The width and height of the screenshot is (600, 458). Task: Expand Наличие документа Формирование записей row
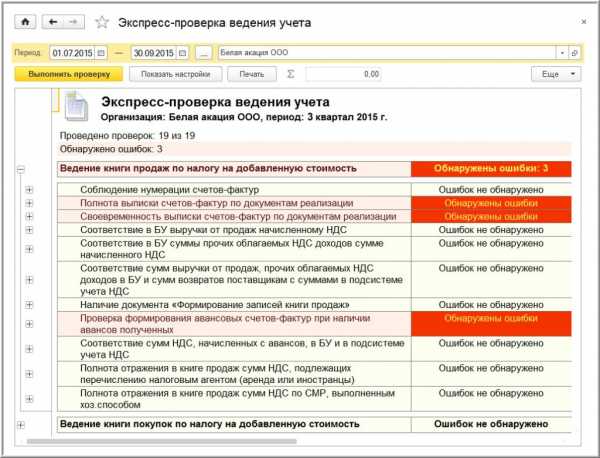coord(29,304)
